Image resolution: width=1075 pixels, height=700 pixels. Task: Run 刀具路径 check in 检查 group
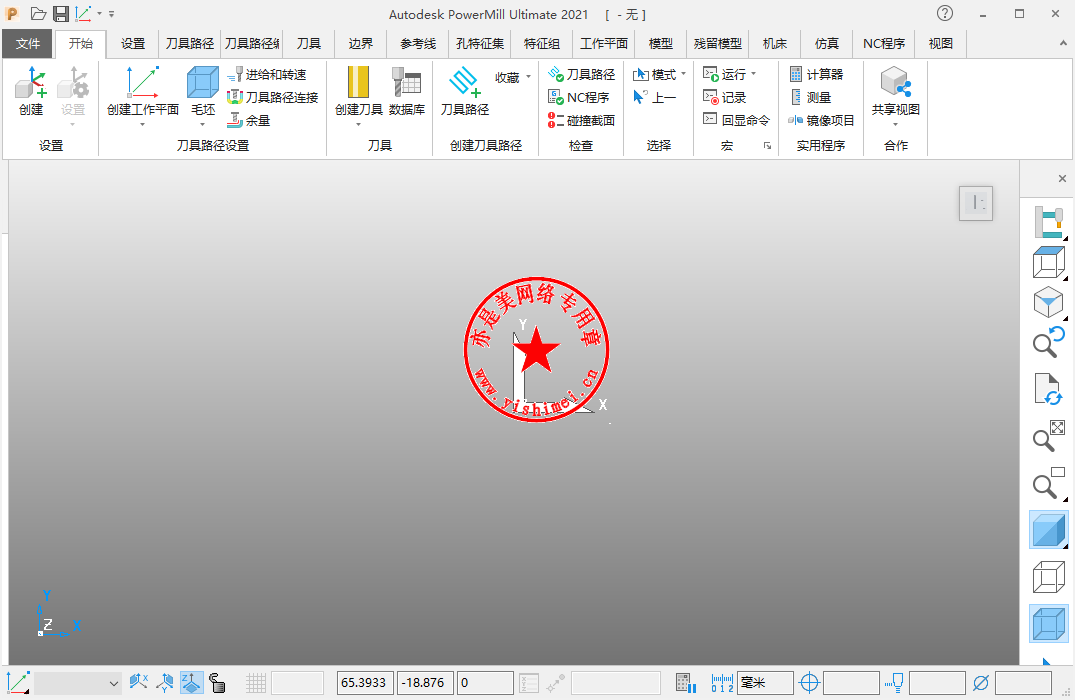[x=581, y=74]
